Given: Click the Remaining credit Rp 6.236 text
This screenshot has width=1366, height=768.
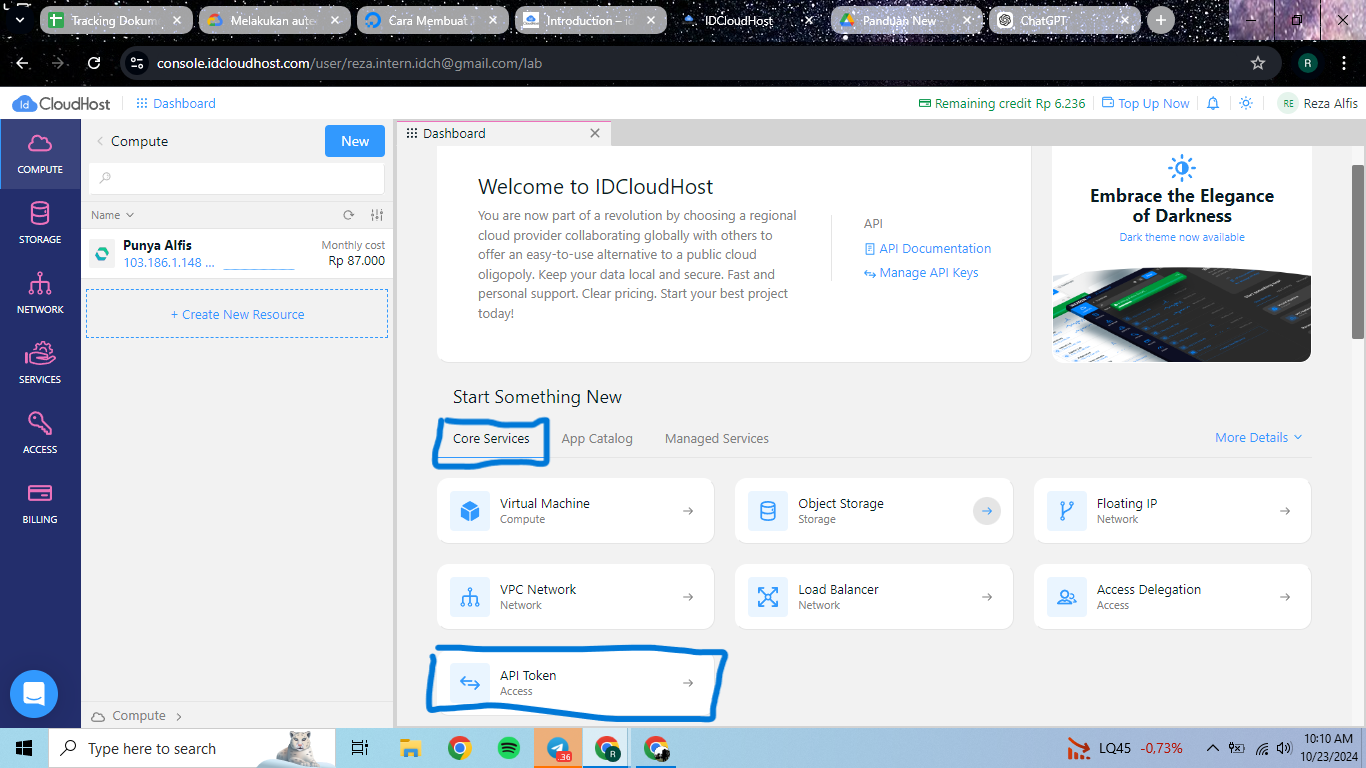Looking at the screenshot, I should [x=1002, y=103].
